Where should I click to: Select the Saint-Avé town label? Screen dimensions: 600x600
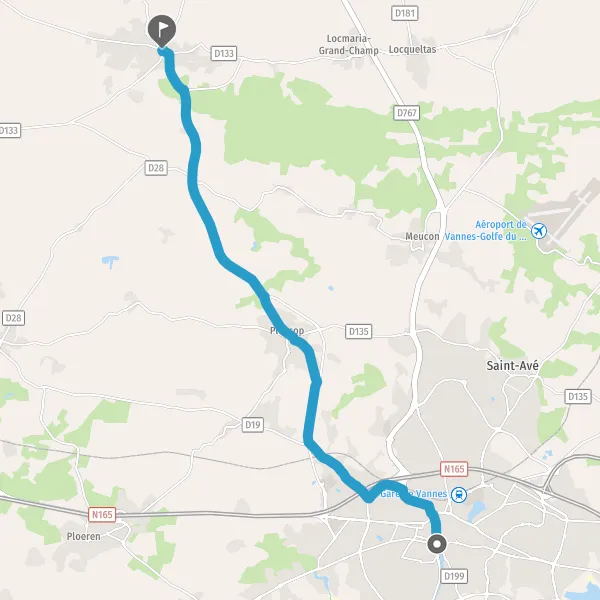coord(512,365)
